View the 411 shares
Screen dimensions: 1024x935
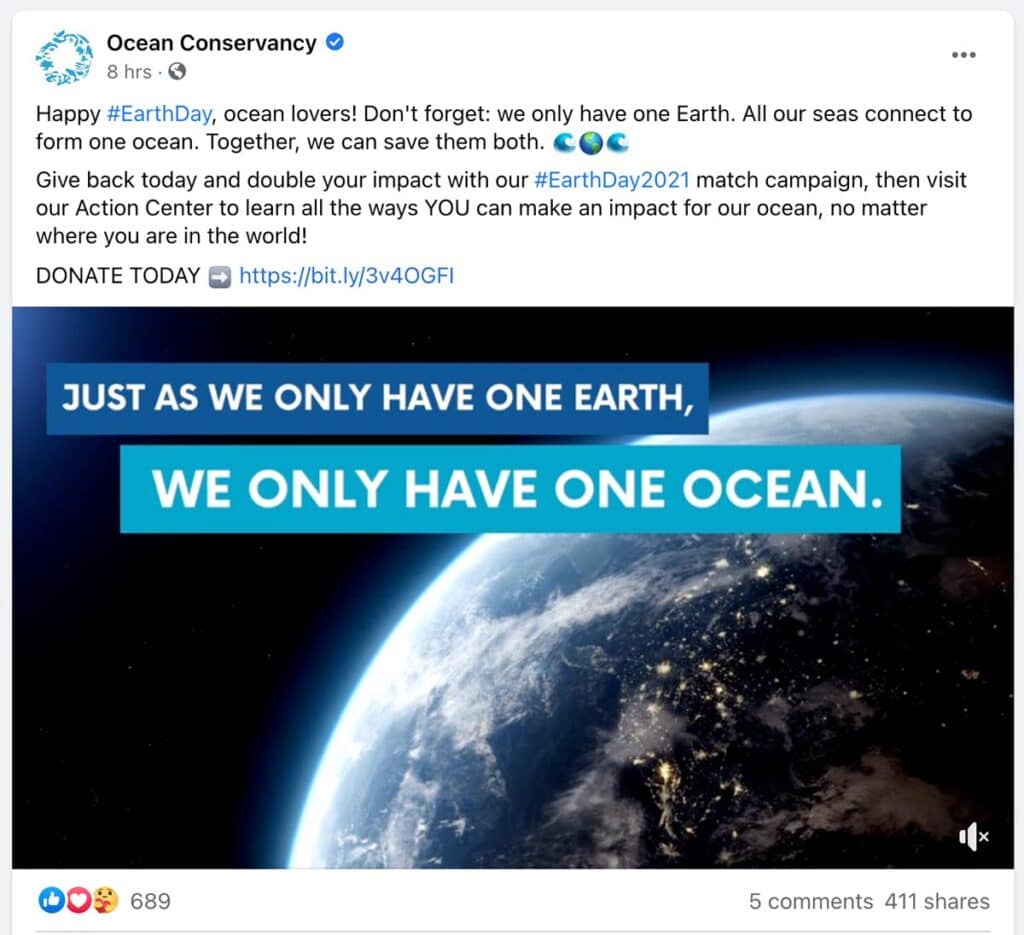[936, 901]
